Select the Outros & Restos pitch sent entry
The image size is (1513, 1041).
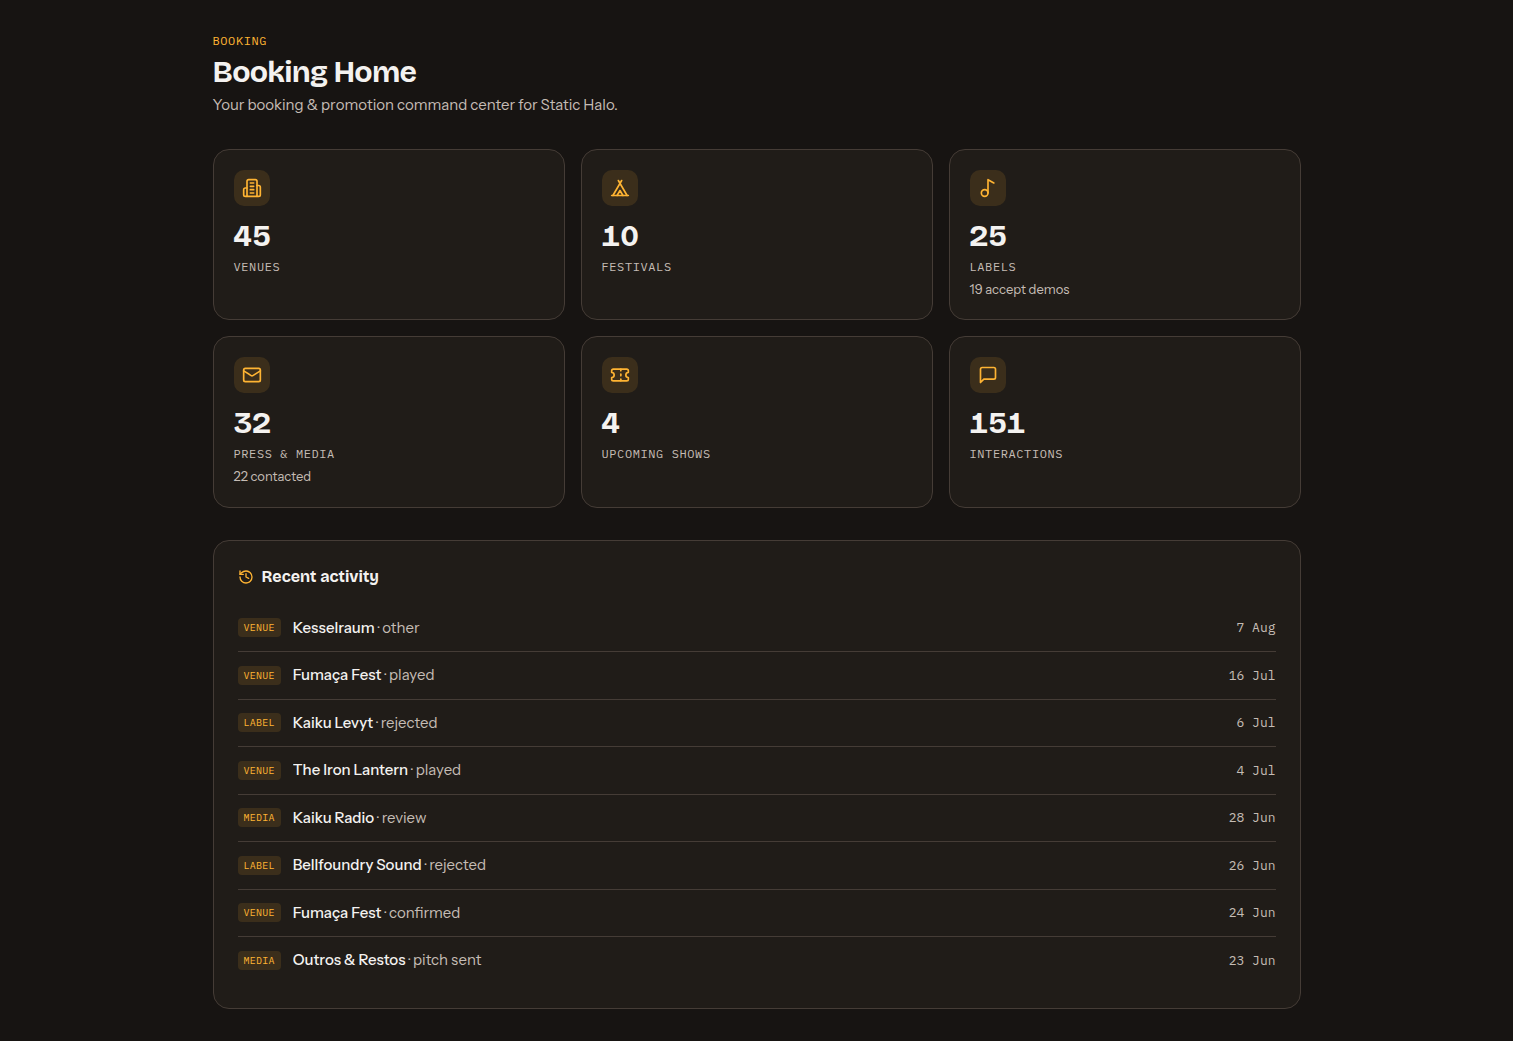coord(757,960)
